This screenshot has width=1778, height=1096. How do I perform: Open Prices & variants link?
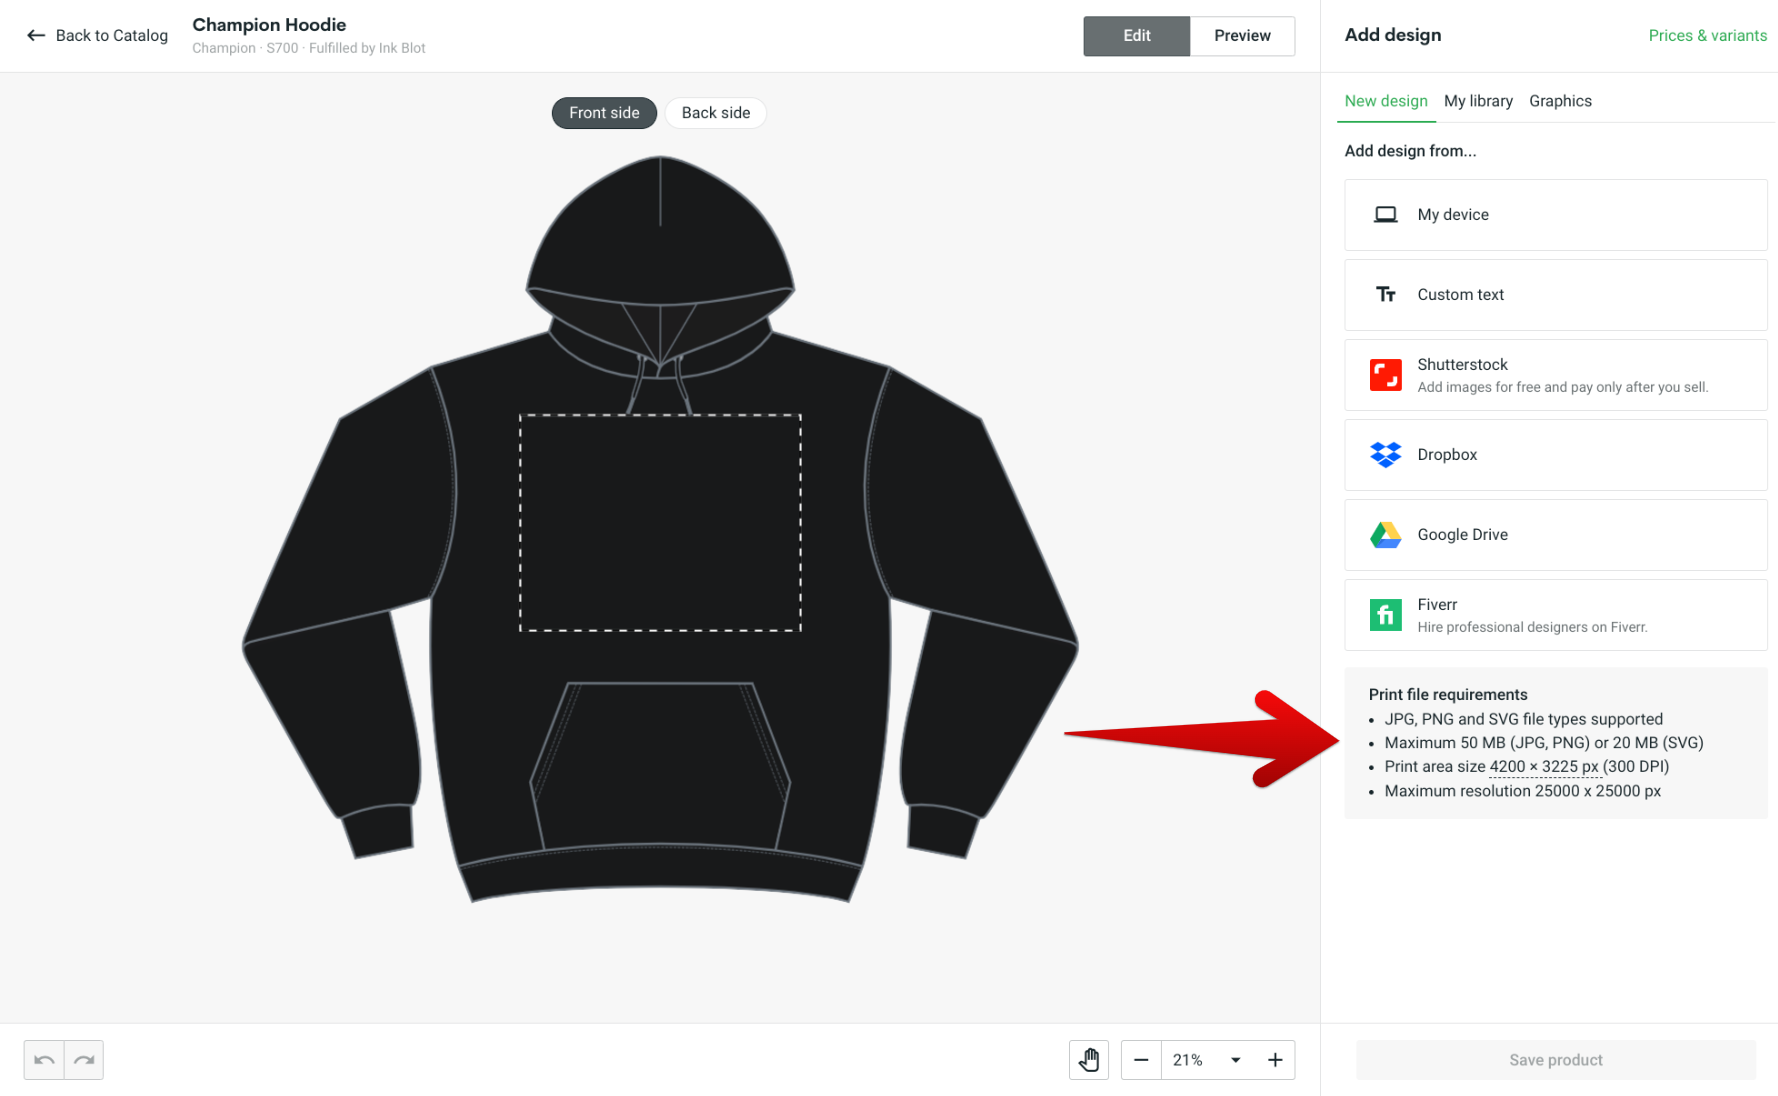[1707, 36]
